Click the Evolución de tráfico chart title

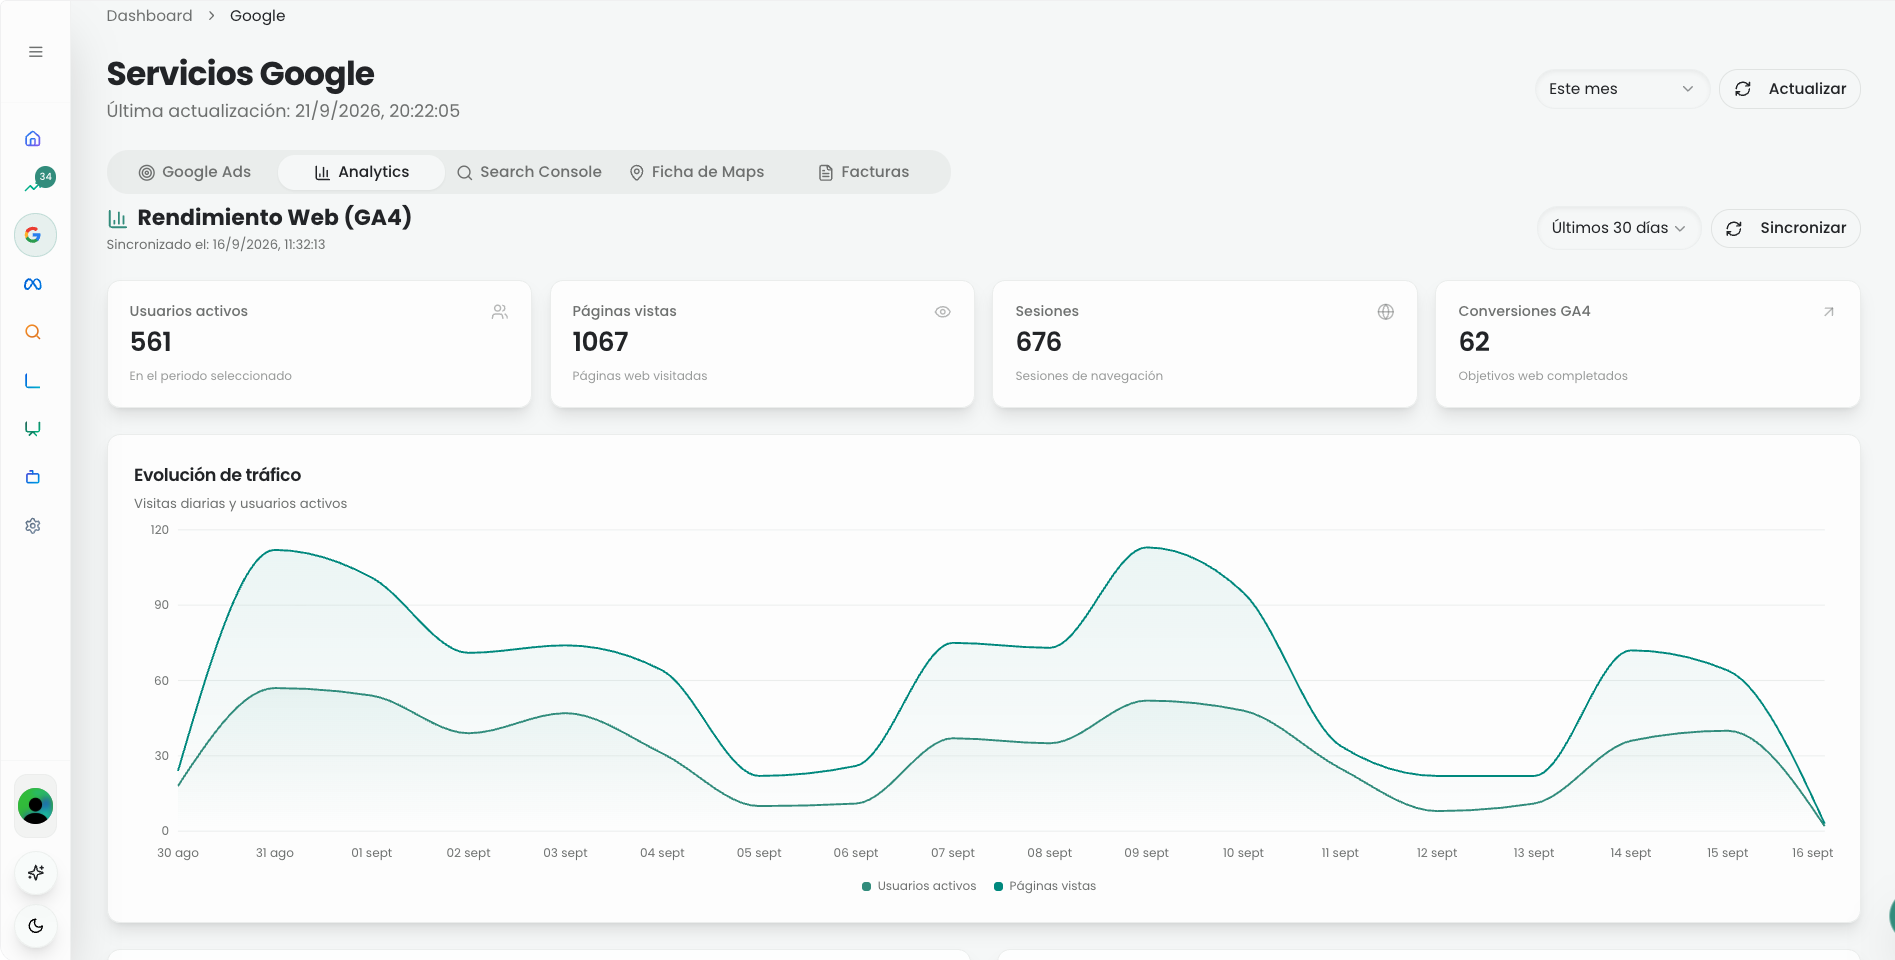coord(218,475)
